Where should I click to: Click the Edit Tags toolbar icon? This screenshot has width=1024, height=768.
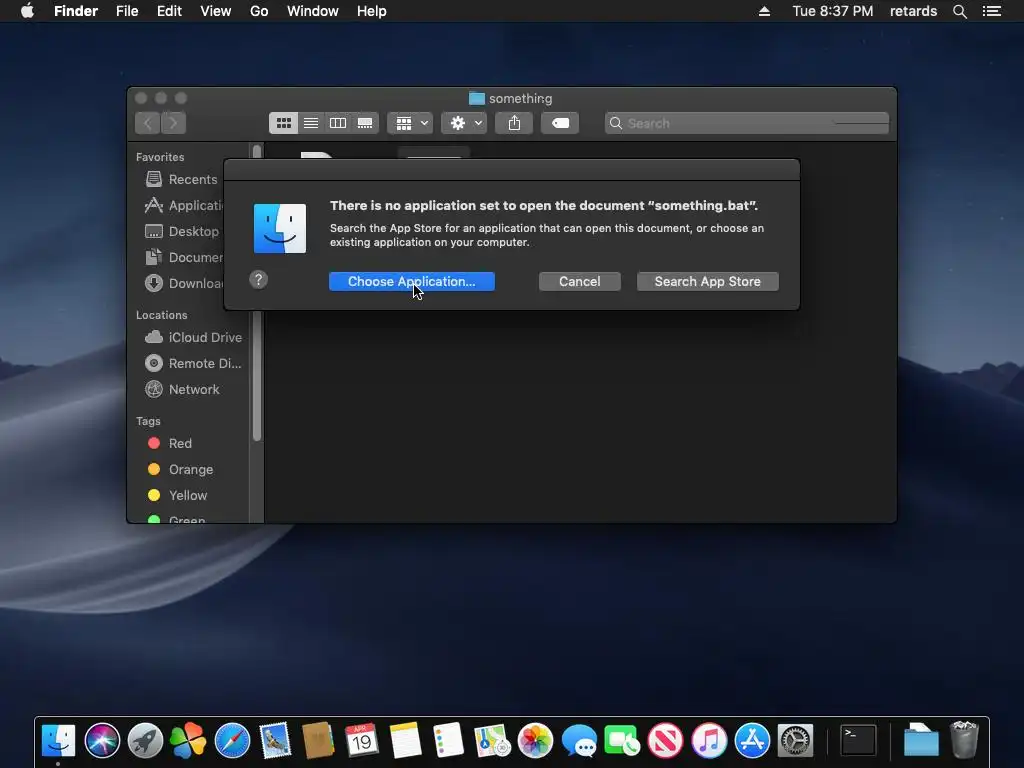coord(560,123)
